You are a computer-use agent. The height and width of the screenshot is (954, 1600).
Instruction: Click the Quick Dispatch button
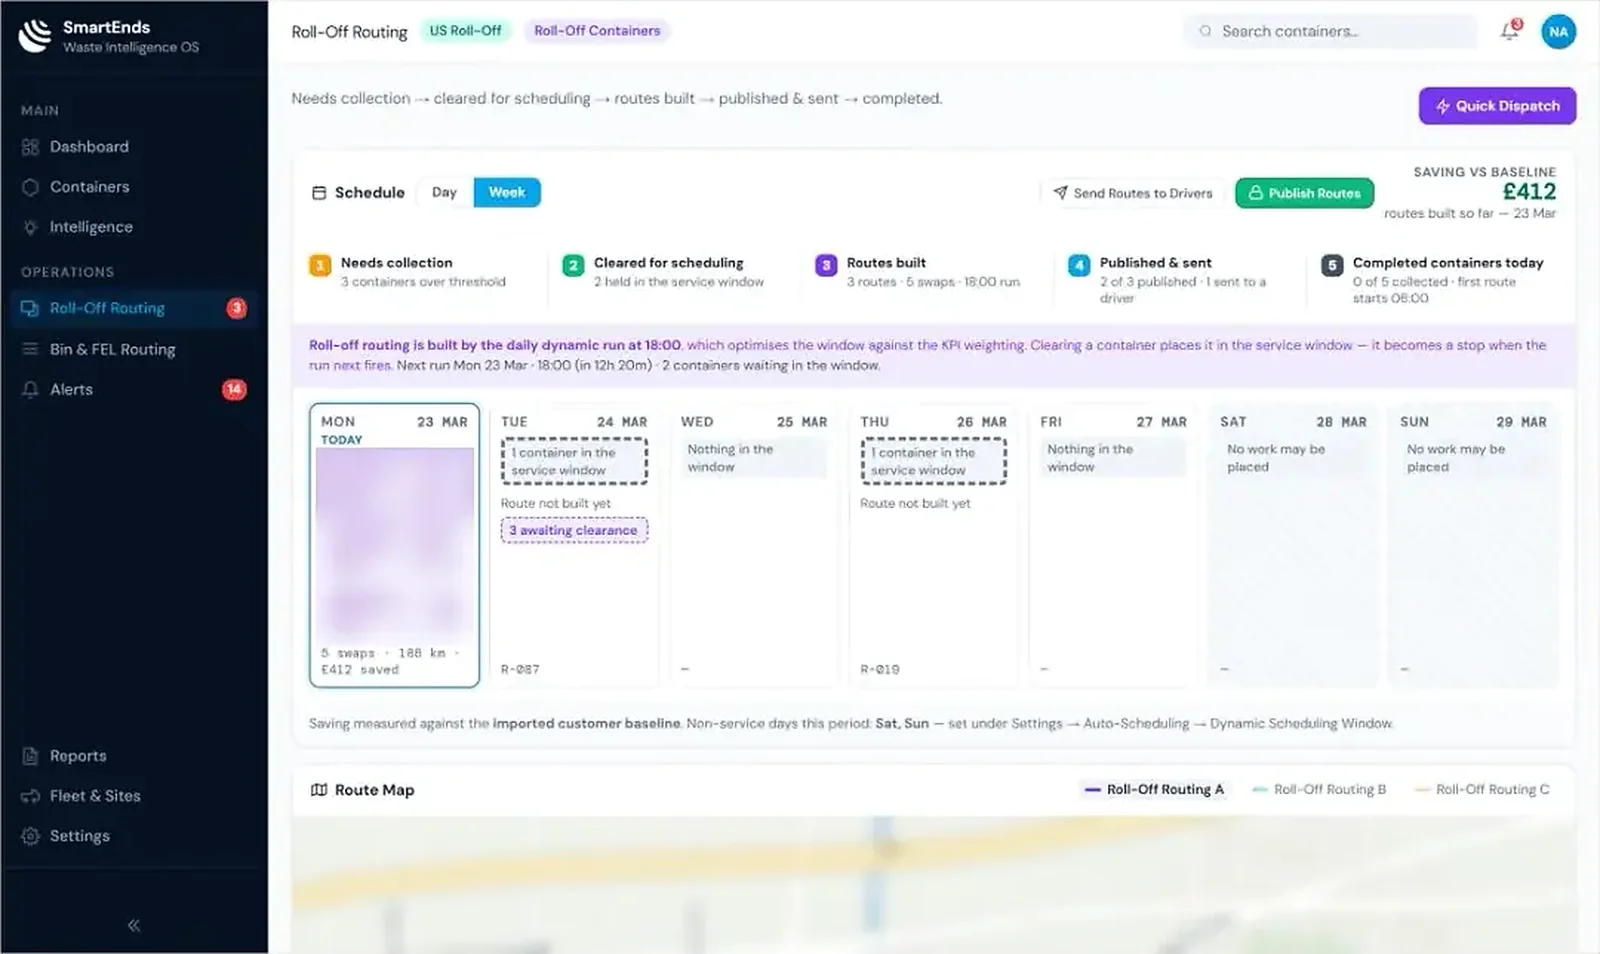pyautogui.click(x=1497, y=106)
